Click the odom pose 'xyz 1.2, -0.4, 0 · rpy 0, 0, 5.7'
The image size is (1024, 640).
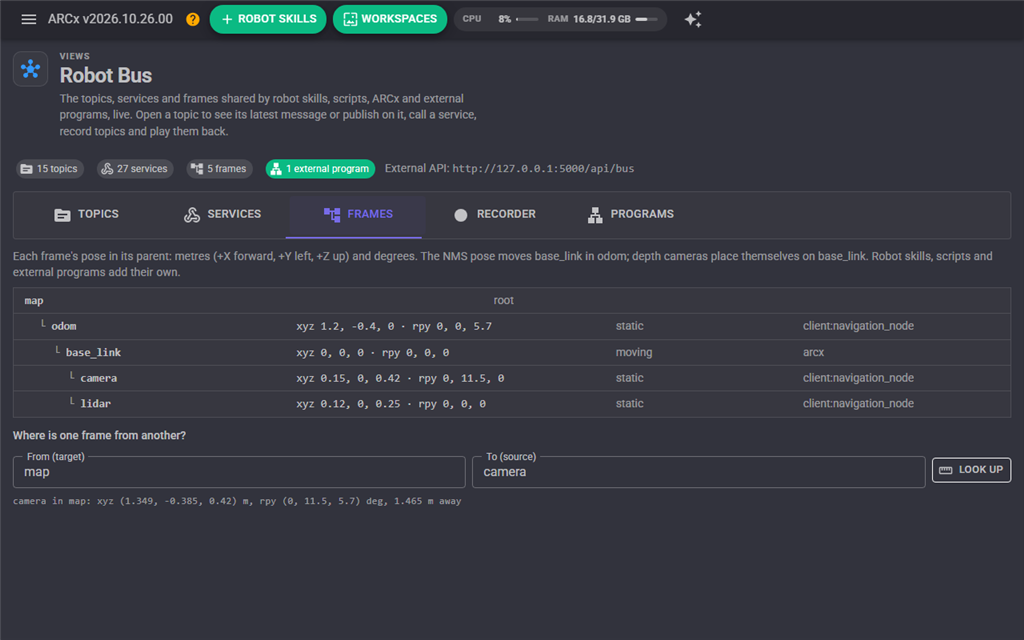pos(394,326)
